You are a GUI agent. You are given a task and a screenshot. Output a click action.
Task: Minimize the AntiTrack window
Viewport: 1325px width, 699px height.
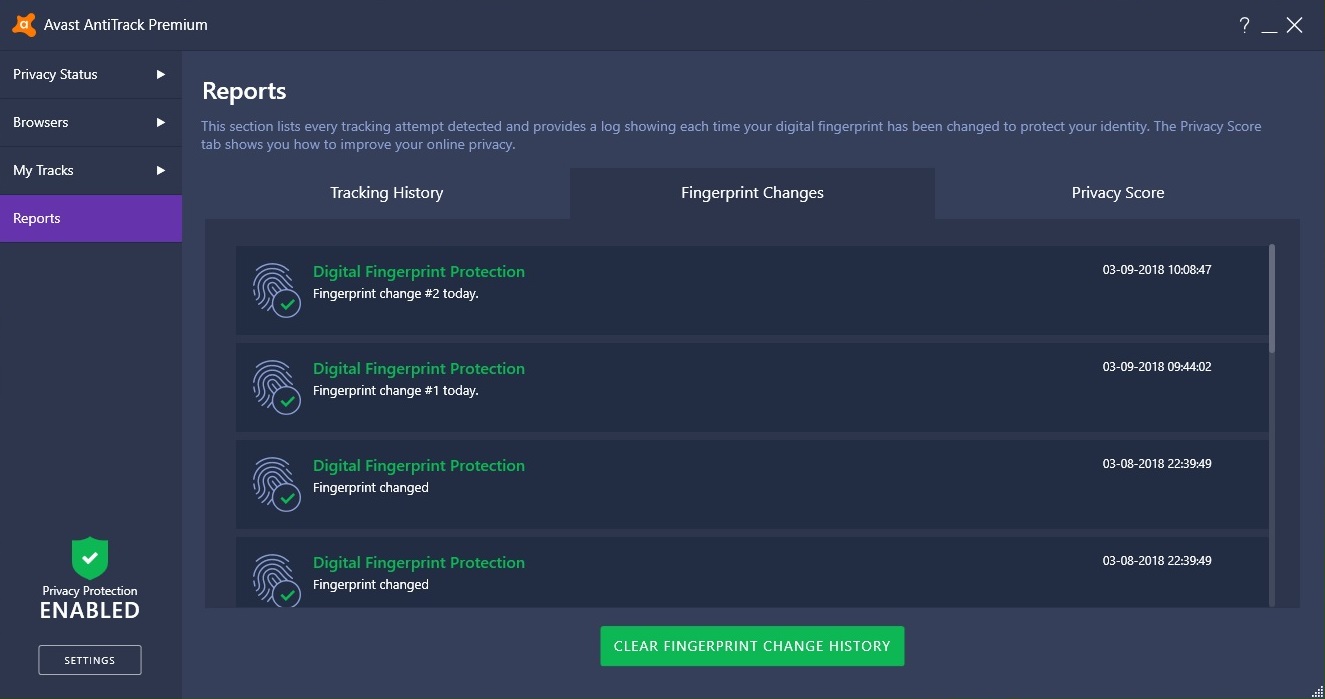[1269, 27]
